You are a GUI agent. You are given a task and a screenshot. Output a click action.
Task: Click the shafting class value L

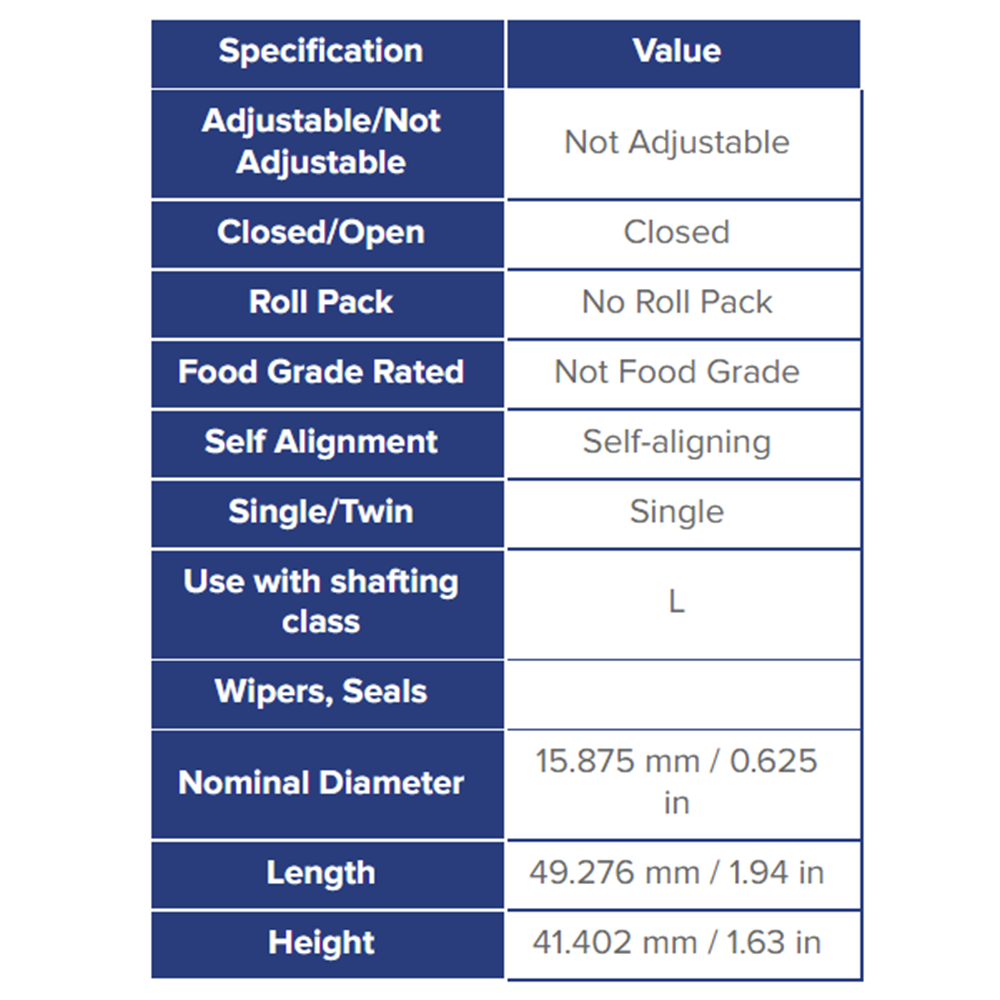click(x=677, y=601)
